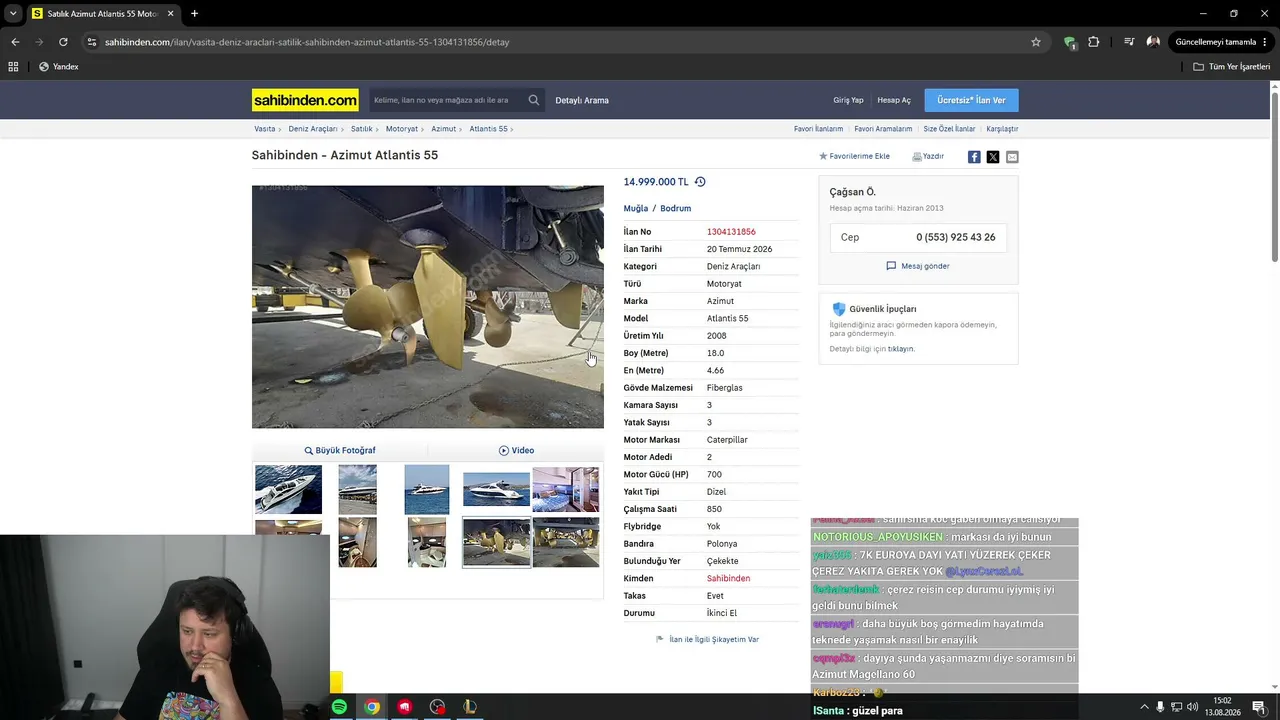Add listing via Favorilerime Ekle
Image resolution: width=1280 pixels, height=720 pixels.
854,156
